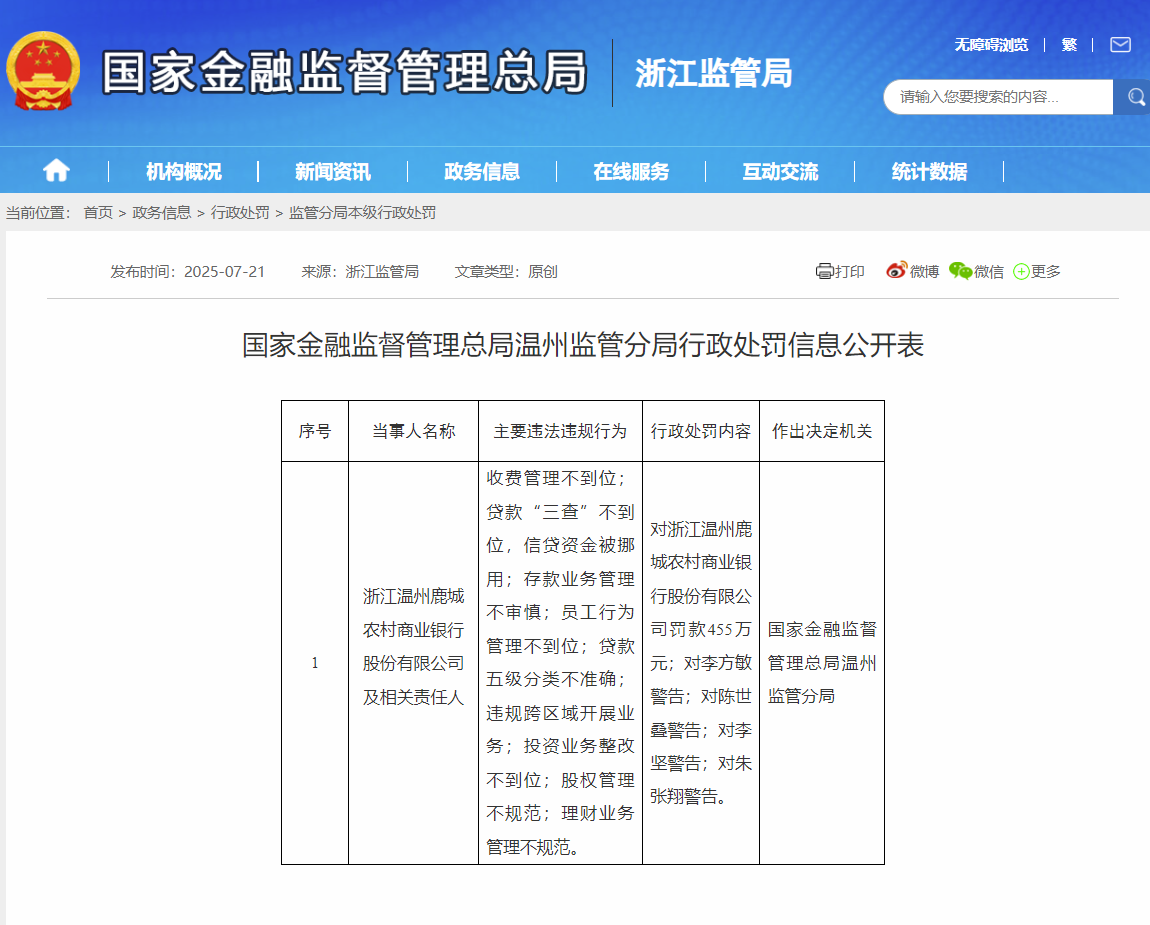Share to Weibo via its icon
This screenshot has height=925, width=1150.
(896, 271)
